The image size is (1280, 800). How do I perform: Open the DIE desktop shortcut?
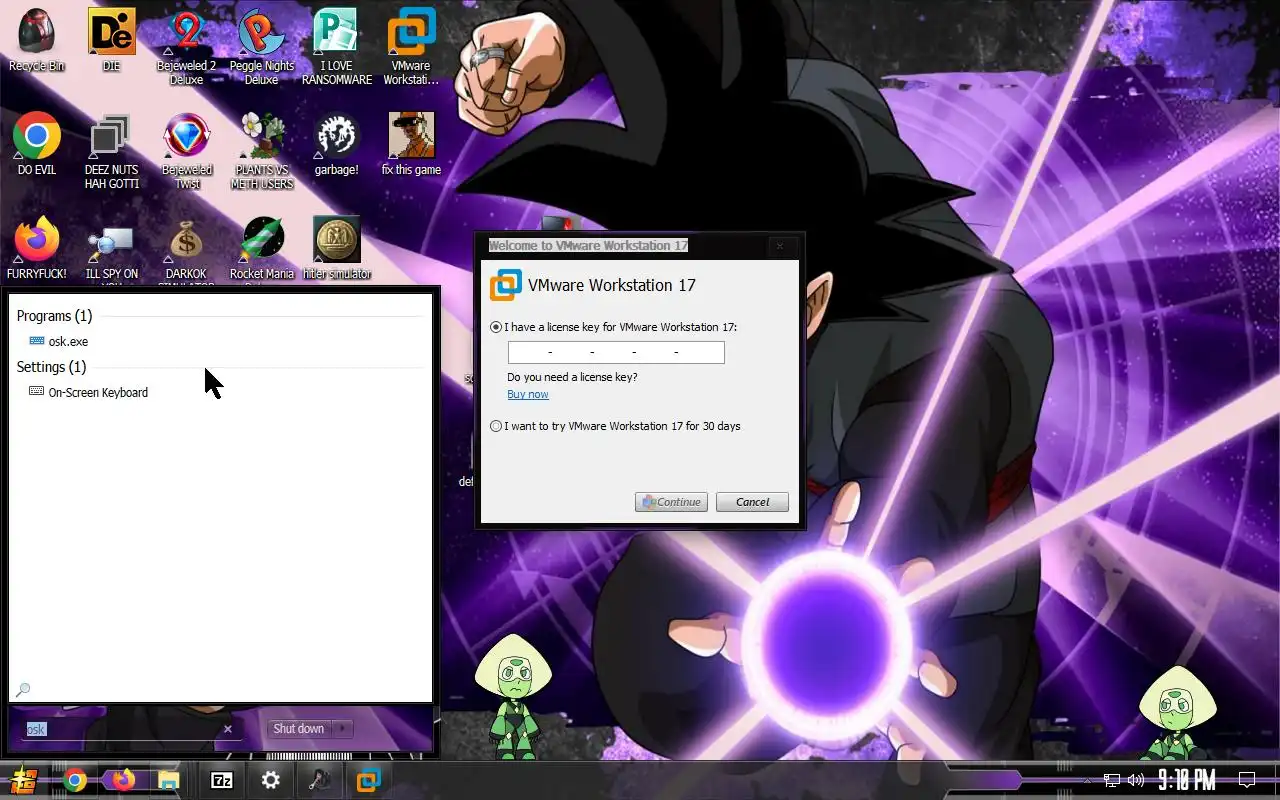click(x=111, y=40)
